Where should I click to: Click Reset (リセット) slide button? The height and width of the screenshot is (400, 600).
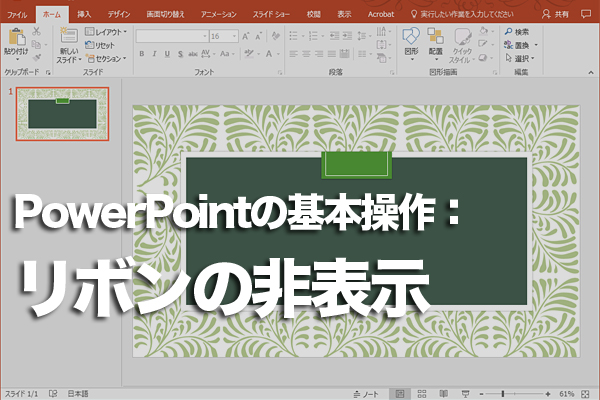tap(100, 45)
